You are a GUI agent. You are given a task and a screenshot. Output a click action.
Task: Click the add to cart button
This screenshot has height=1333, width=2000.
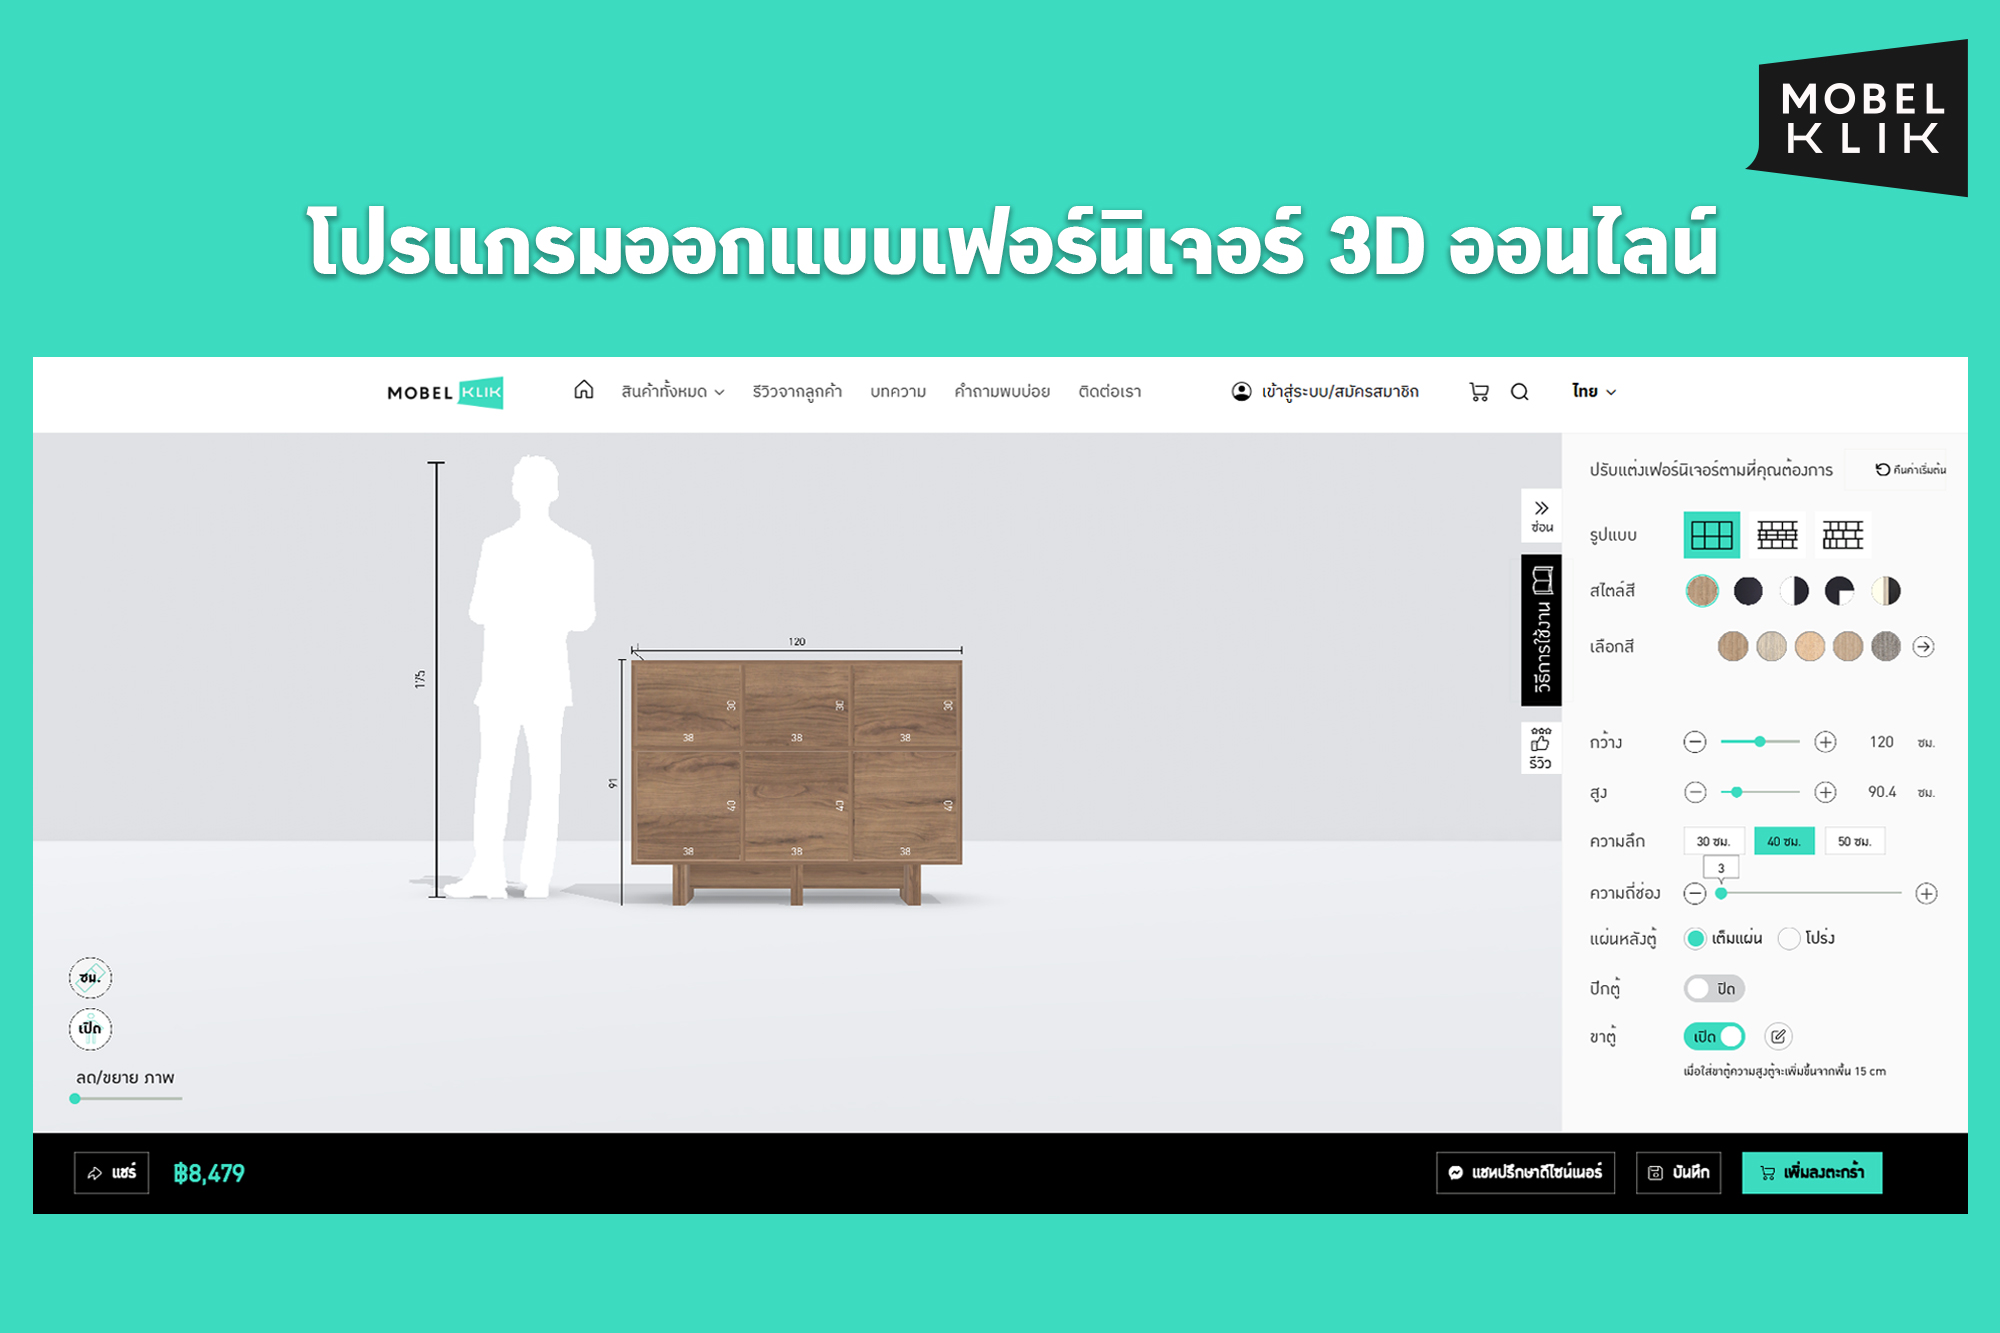point(1811,1172)
